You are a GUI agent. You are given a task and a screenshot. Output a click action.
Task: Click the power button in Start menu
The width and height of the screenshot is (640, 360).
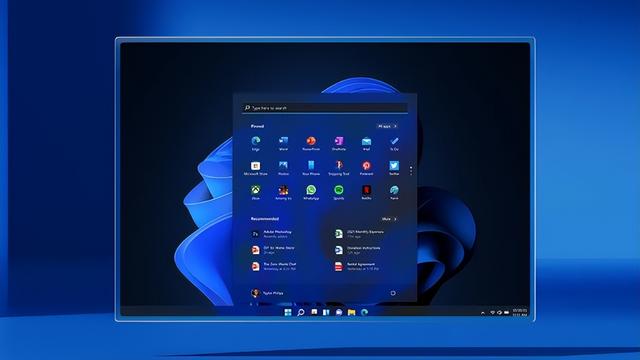(393, 293)
